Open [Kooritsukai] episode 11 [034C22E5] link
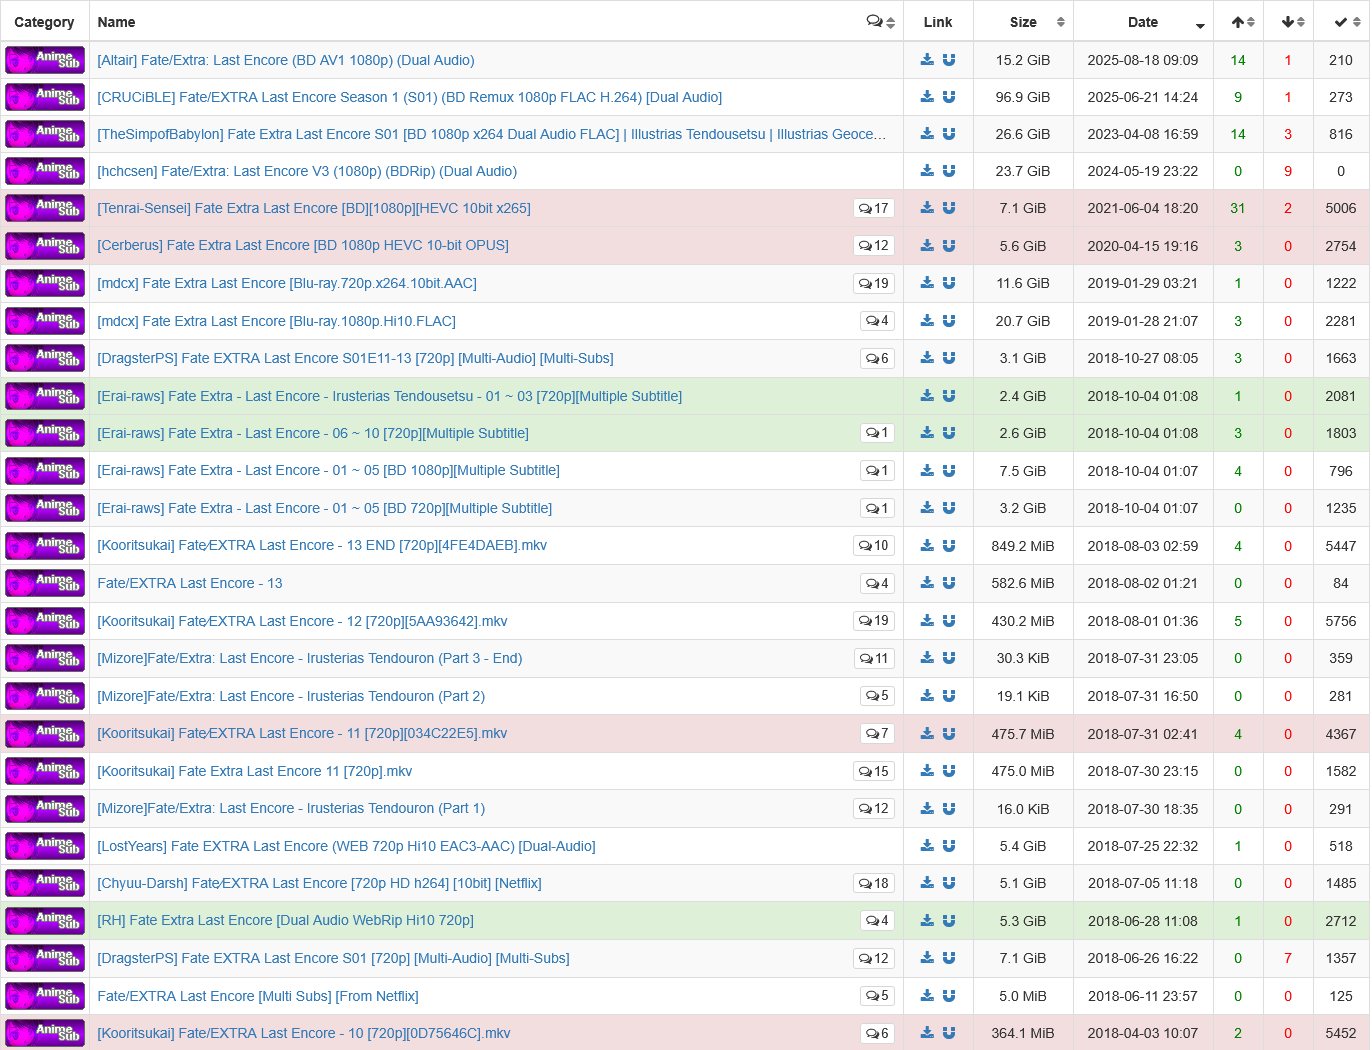 [x=302, y=733]
